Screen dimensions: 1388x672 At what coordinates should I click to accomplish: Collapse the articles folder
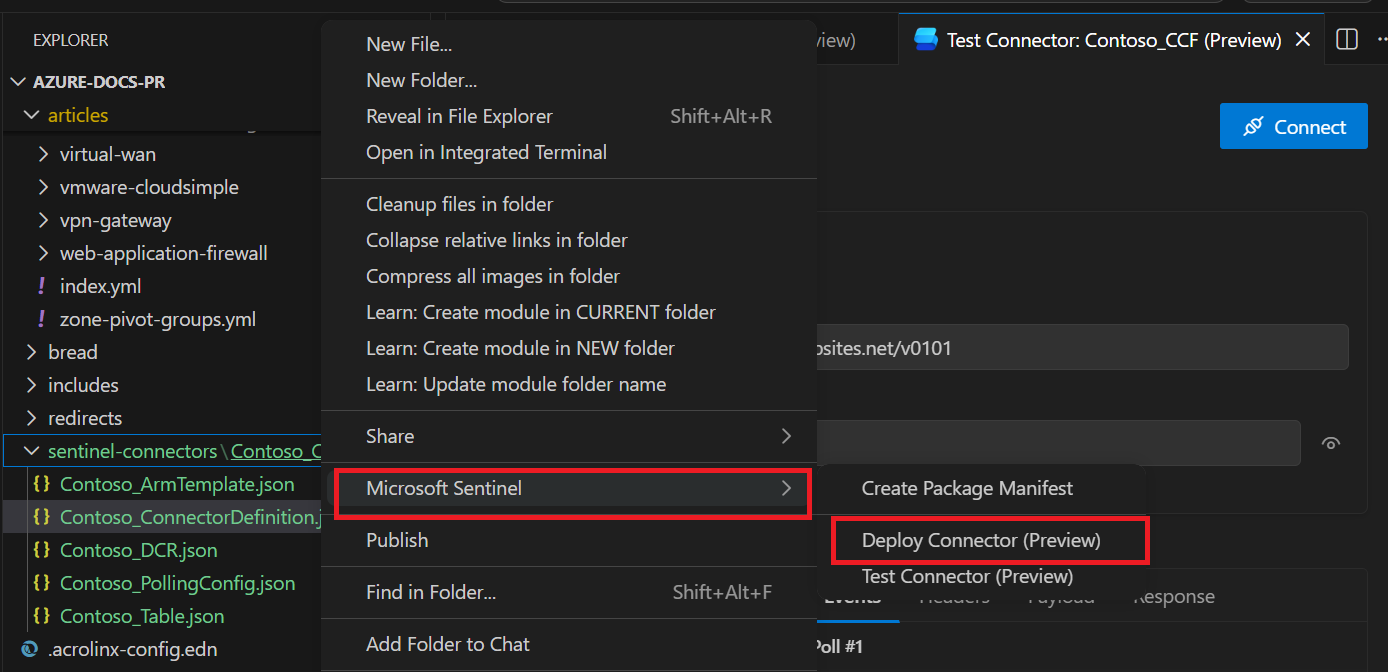pyautogui.click(x=29, y=115)
